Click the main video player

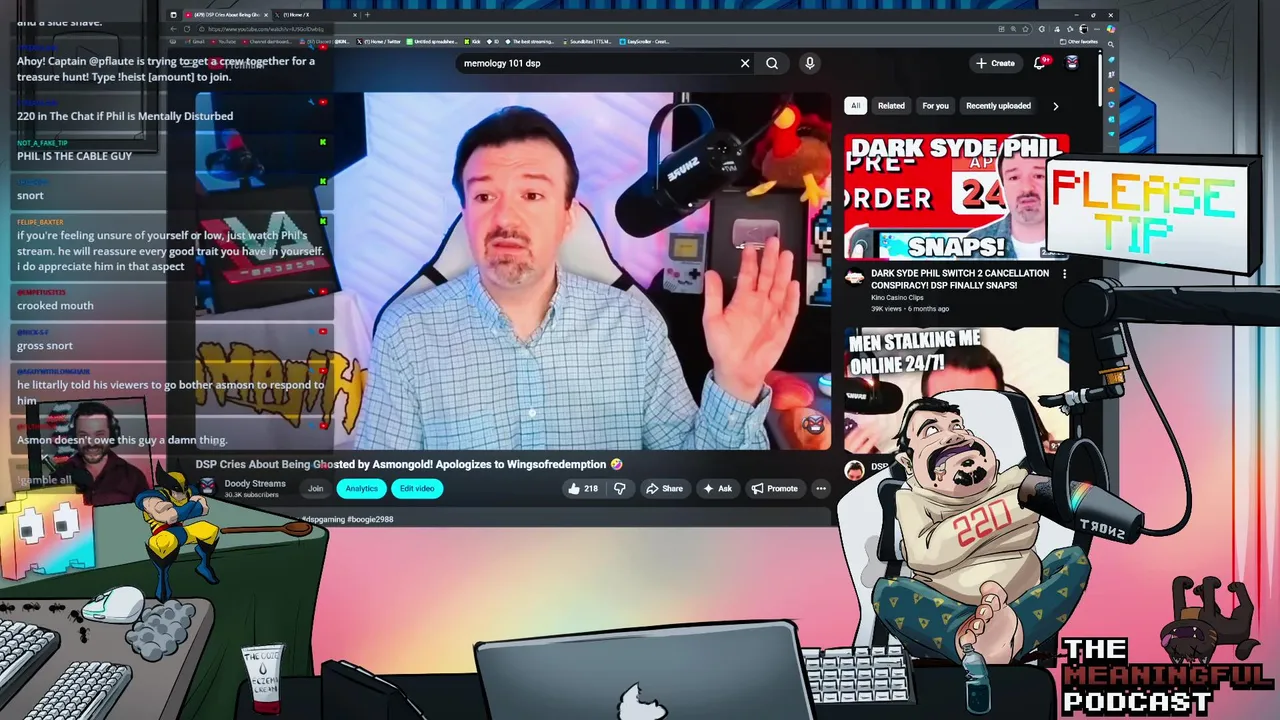pyautogui.click(x=513, y=271)
